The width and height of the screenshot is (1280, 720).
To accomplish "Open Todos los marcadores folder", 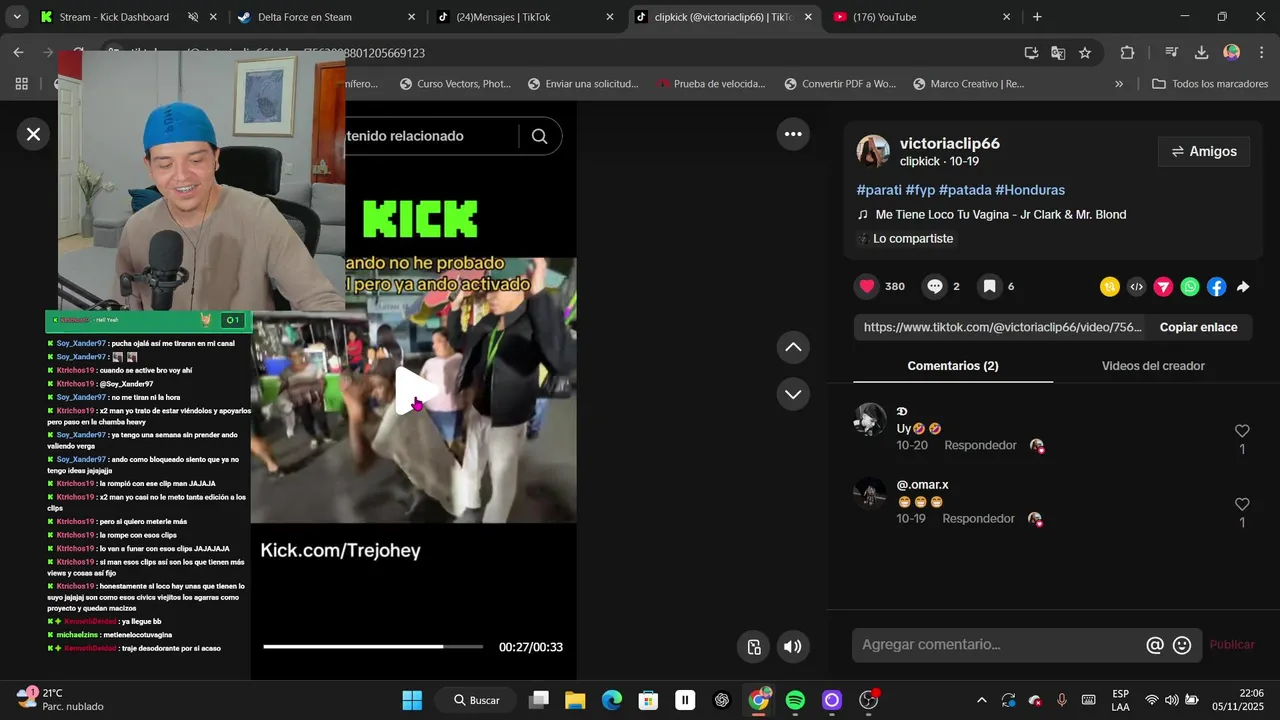I will (1210, 84).
